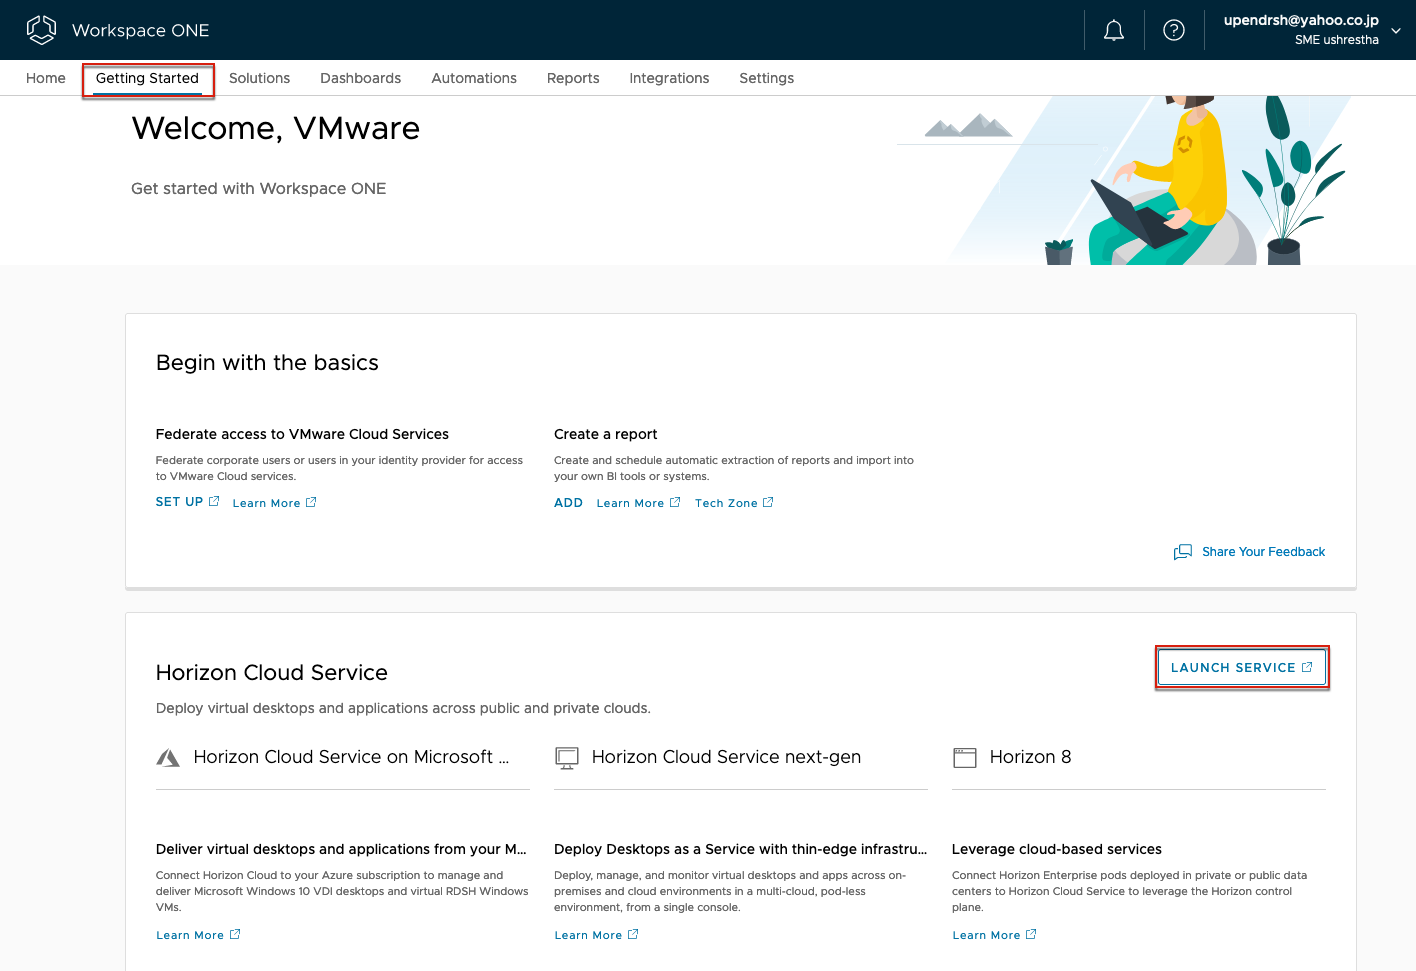Click the Workspace ONE logo icon
Viewport: 1416px width, 971px height.
click(x=41, y=30)
